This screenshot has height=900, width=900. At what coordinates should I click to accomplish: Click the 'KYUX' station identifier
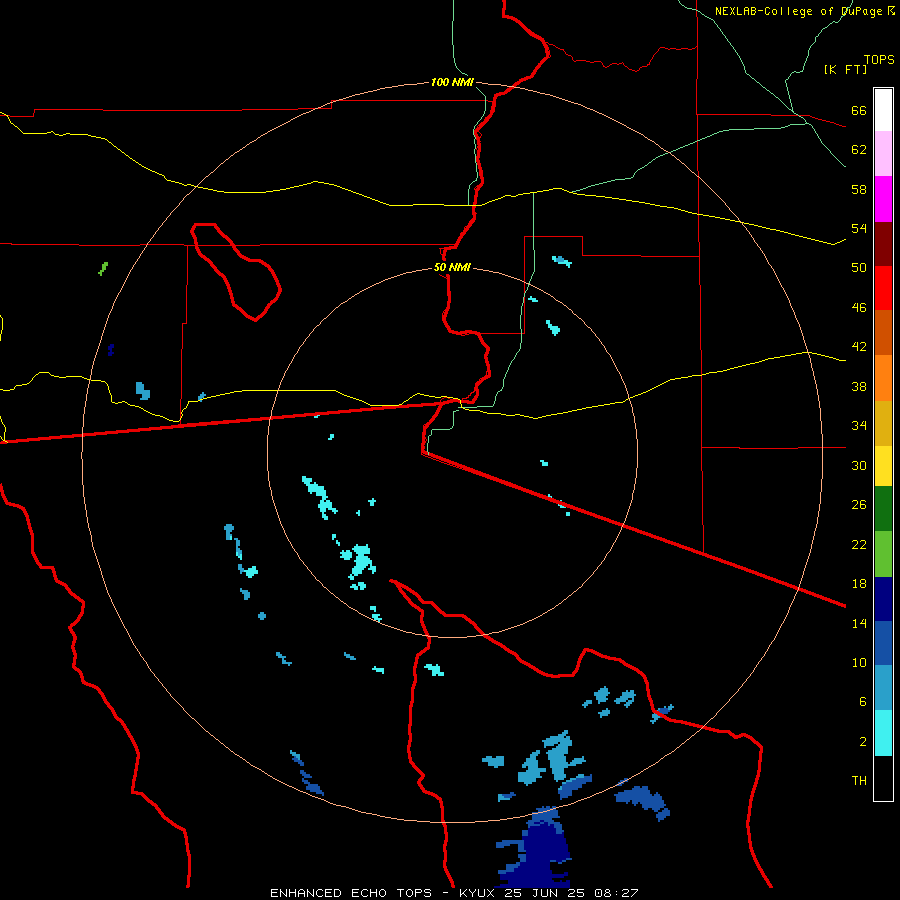(480, 893)
